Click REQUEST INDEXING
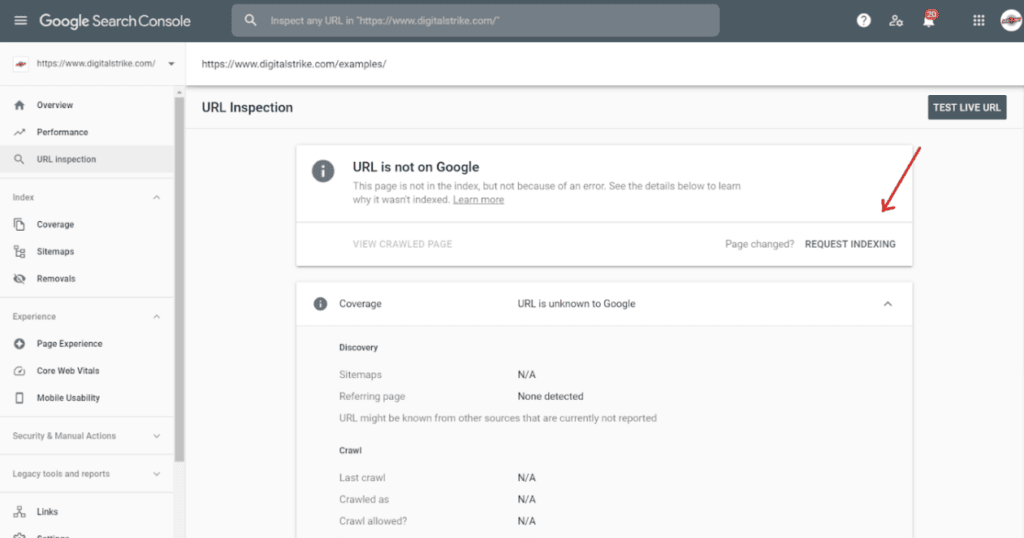 [850, 244]
